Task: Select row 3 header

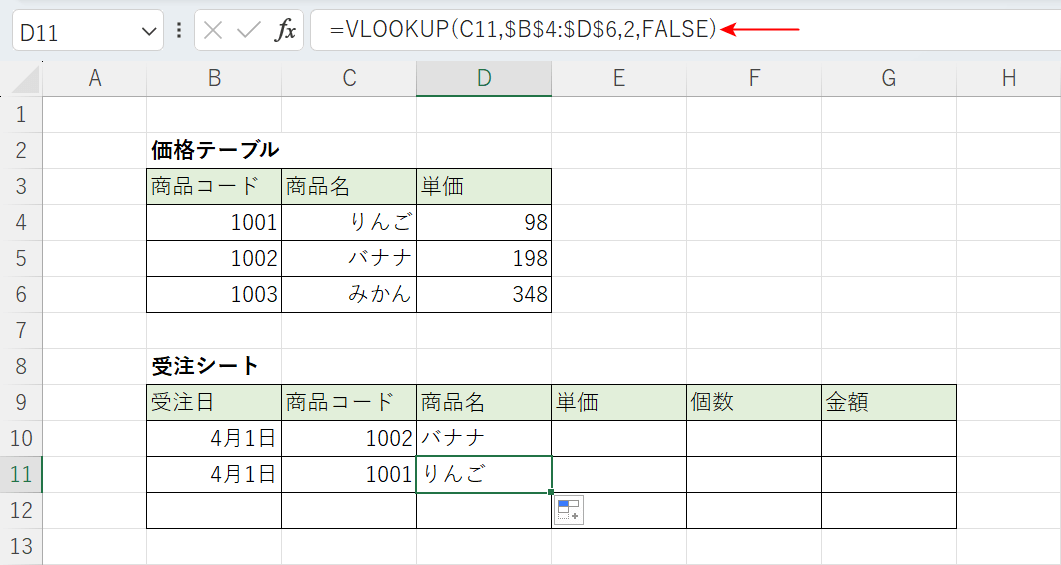Action: (x=21, y=186)
